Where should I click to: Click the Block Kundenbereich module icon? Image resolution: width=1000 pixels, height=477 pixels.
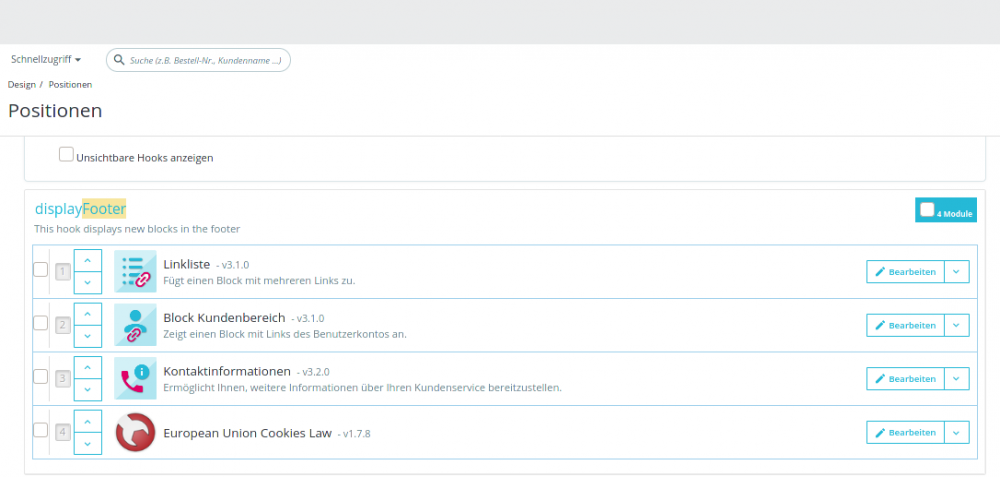click(135, 325)
